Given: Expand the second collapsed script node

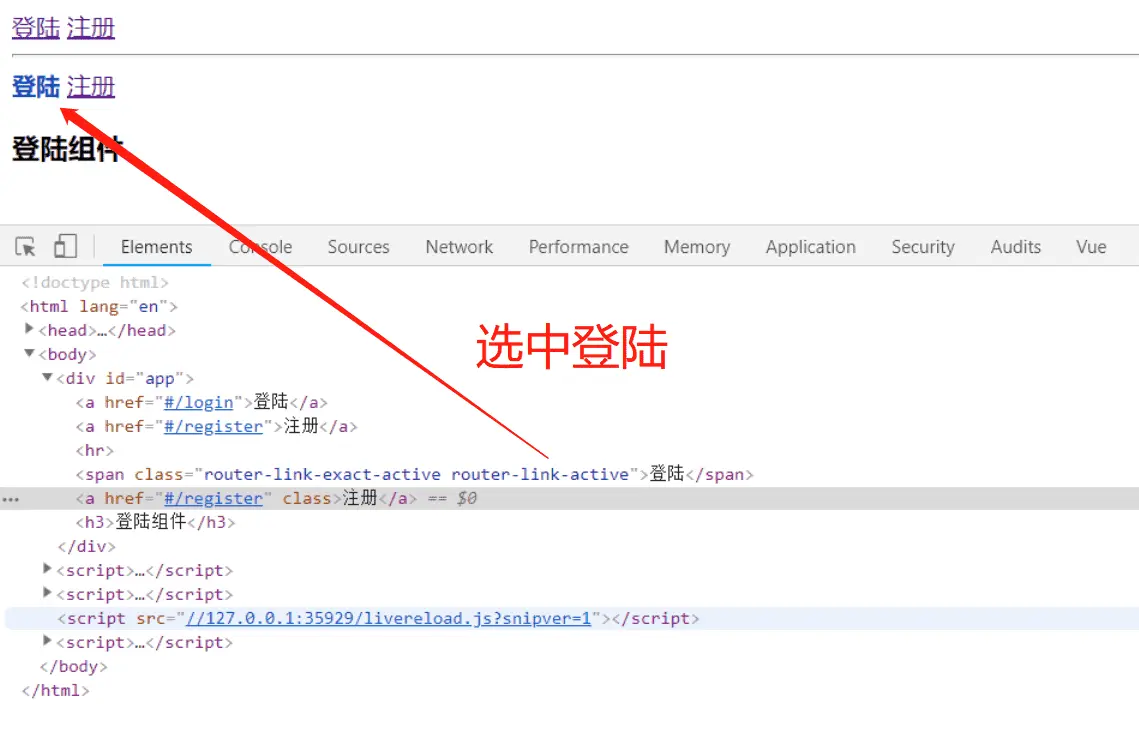Looking at the screenshot, I should [47, 593].
